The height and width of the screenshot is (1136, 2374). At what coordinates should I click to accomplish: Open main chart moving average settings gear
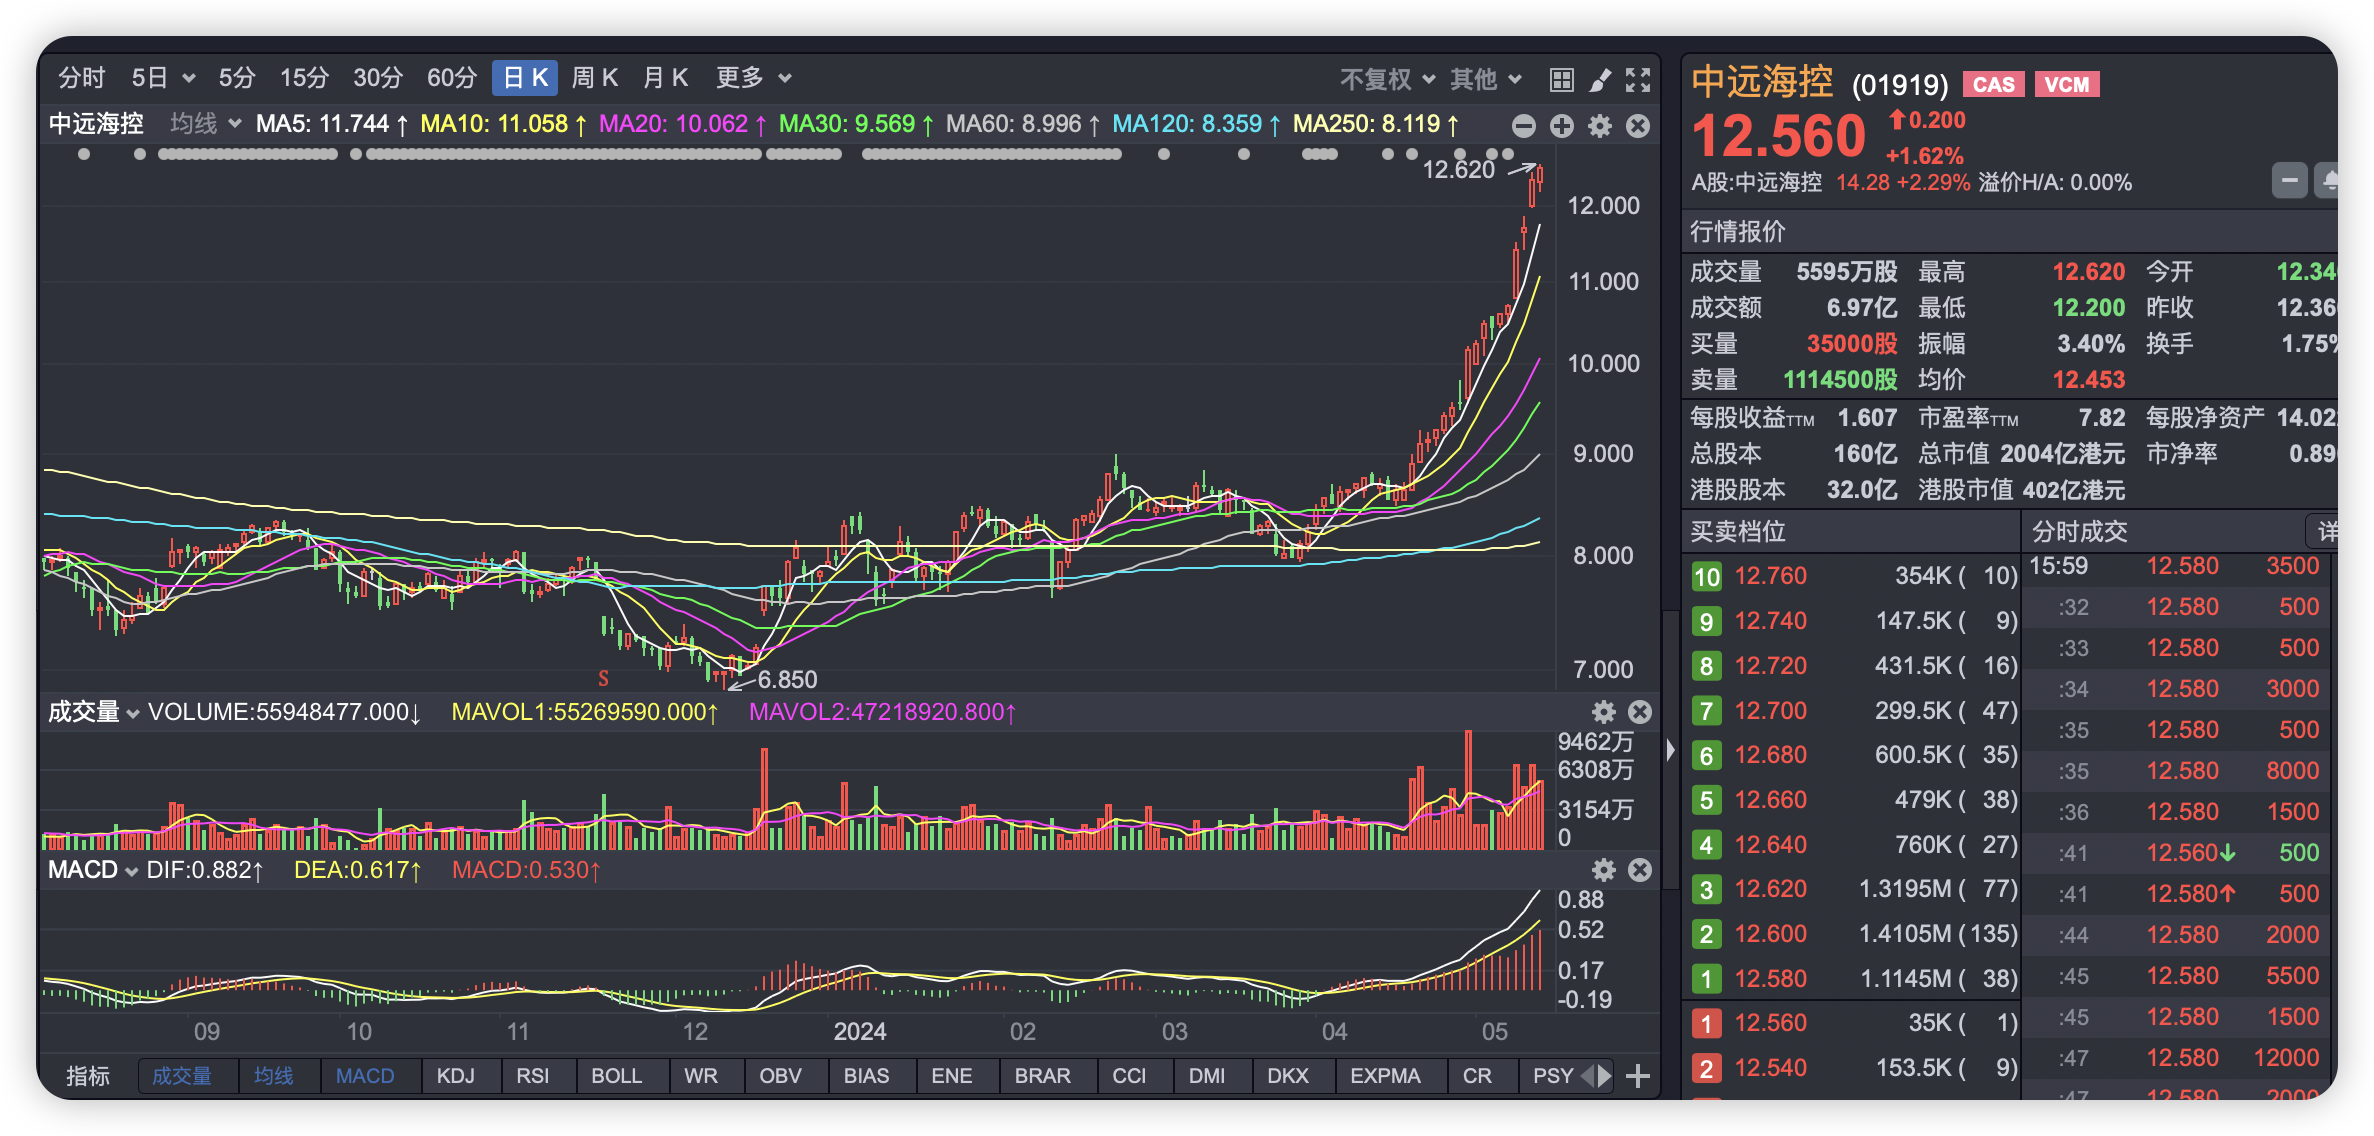(x=1600, y=126)
